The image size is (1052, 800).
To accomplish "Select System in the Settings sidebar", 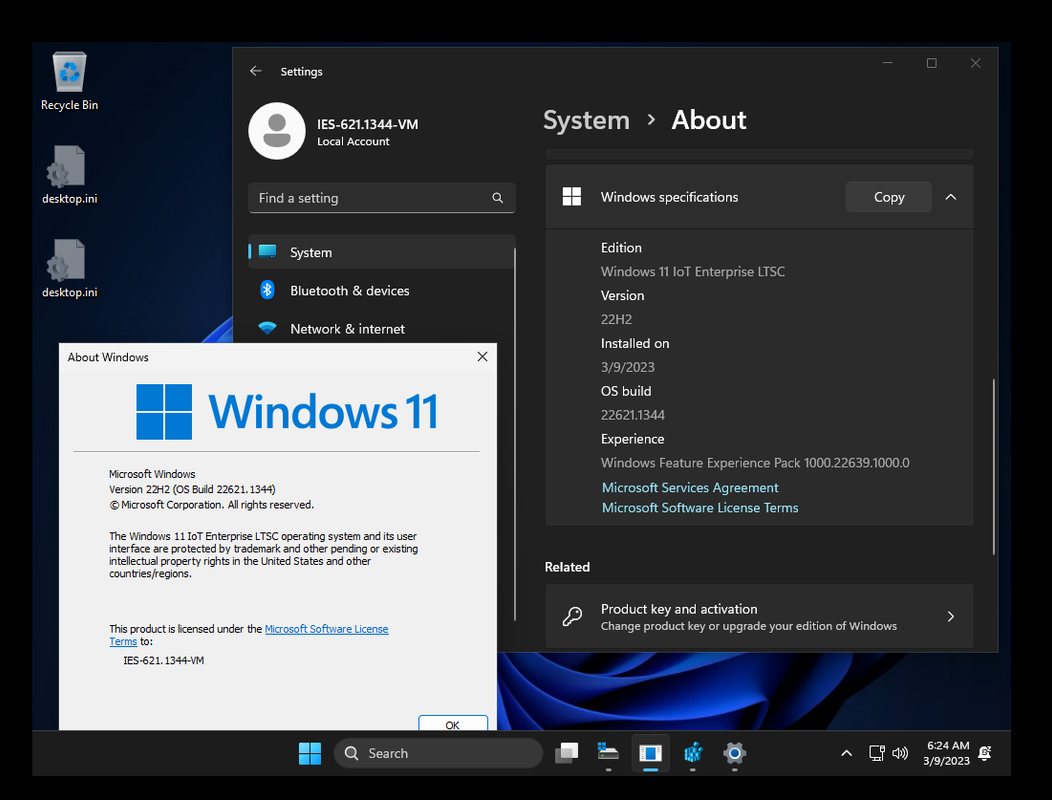I will coord(381,252).
